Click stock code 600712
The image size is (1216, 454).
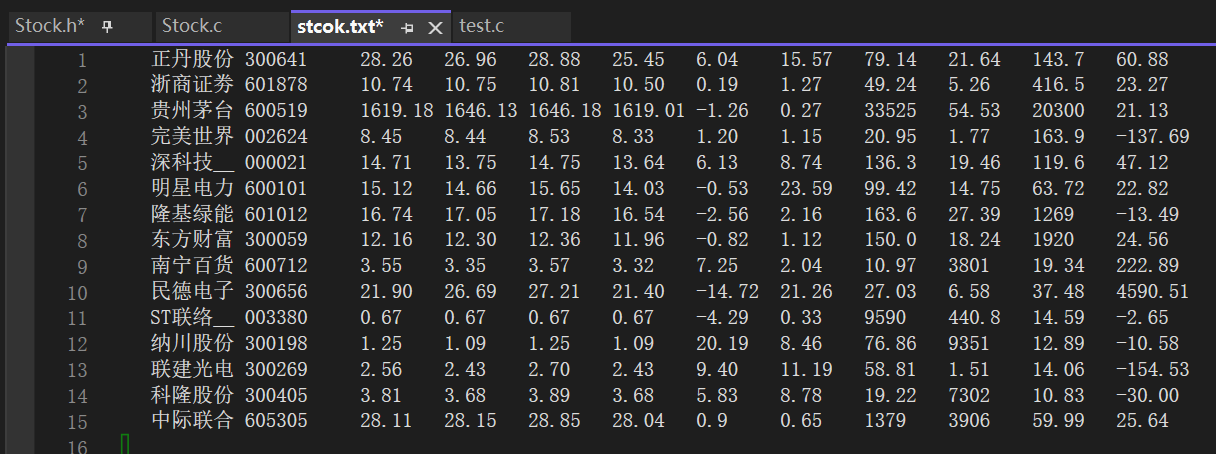click(x=276, y=266)
